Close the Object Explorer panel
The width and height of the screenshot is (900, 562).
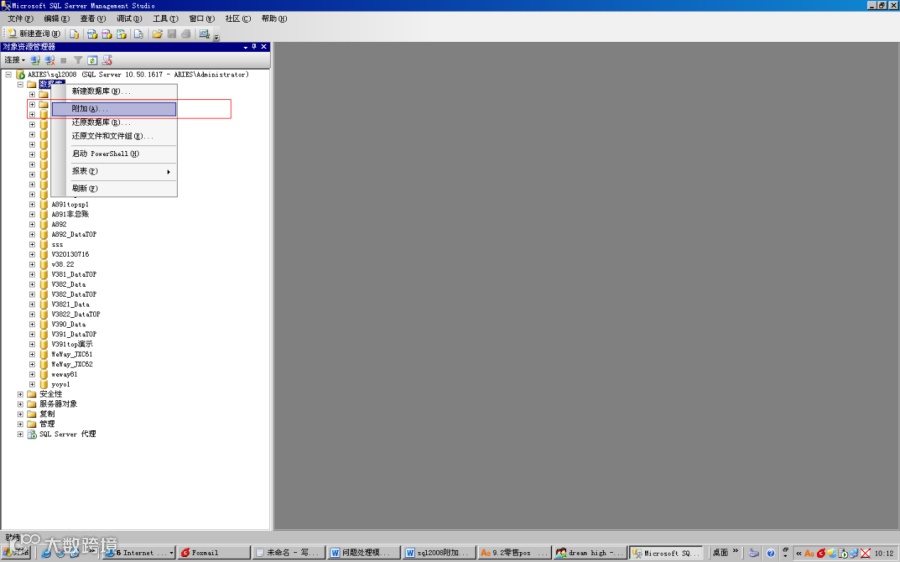coord(264,47)
